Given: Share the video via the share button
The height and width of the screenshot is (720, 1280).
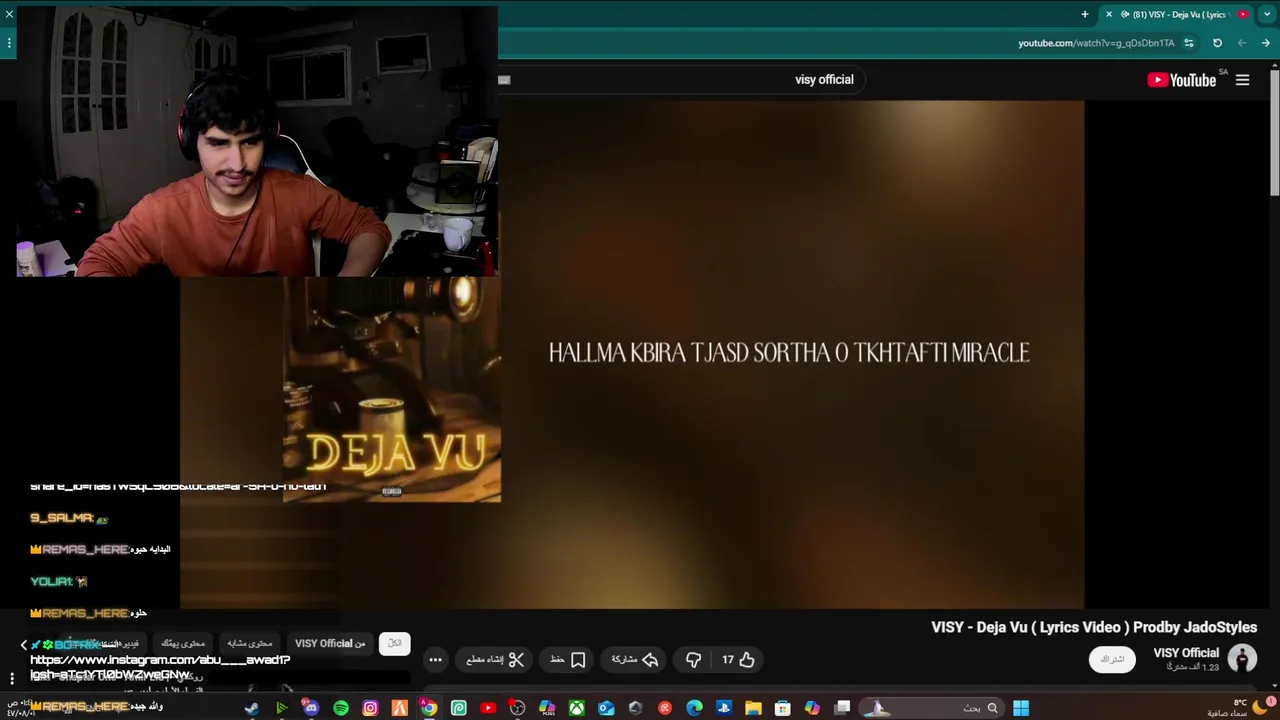Looking at the screenshot, I should (x=635, y=660).
